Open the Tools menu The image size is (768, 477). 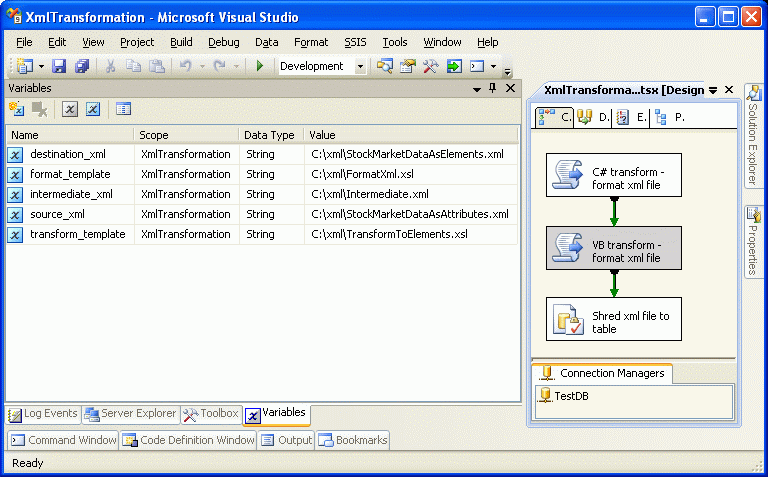click(395, 43)
